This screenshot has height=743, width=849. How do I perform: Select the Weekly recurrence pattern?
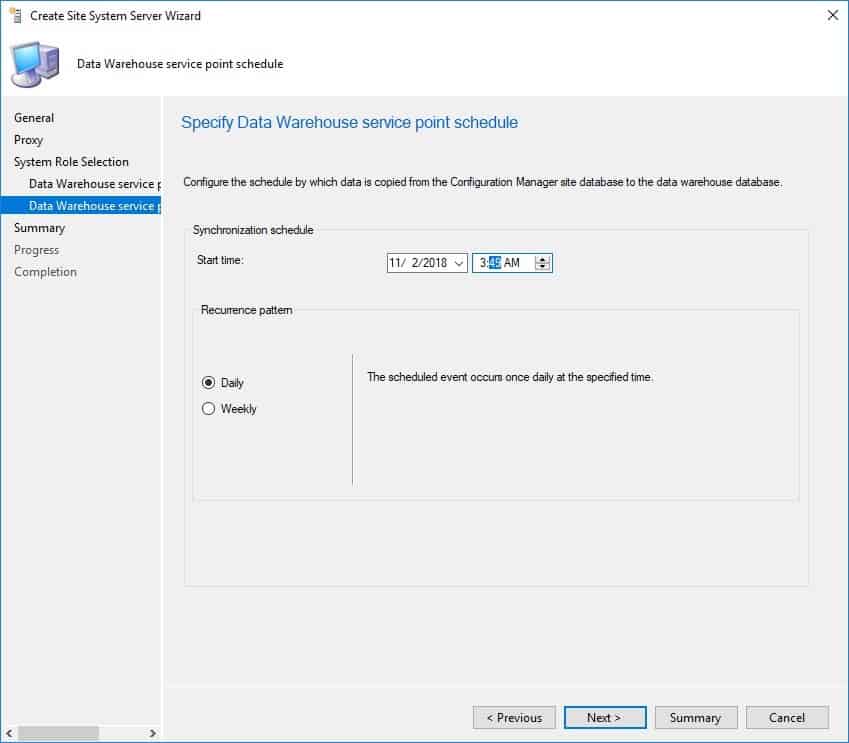pyautogui.click(x=209, y=408)
